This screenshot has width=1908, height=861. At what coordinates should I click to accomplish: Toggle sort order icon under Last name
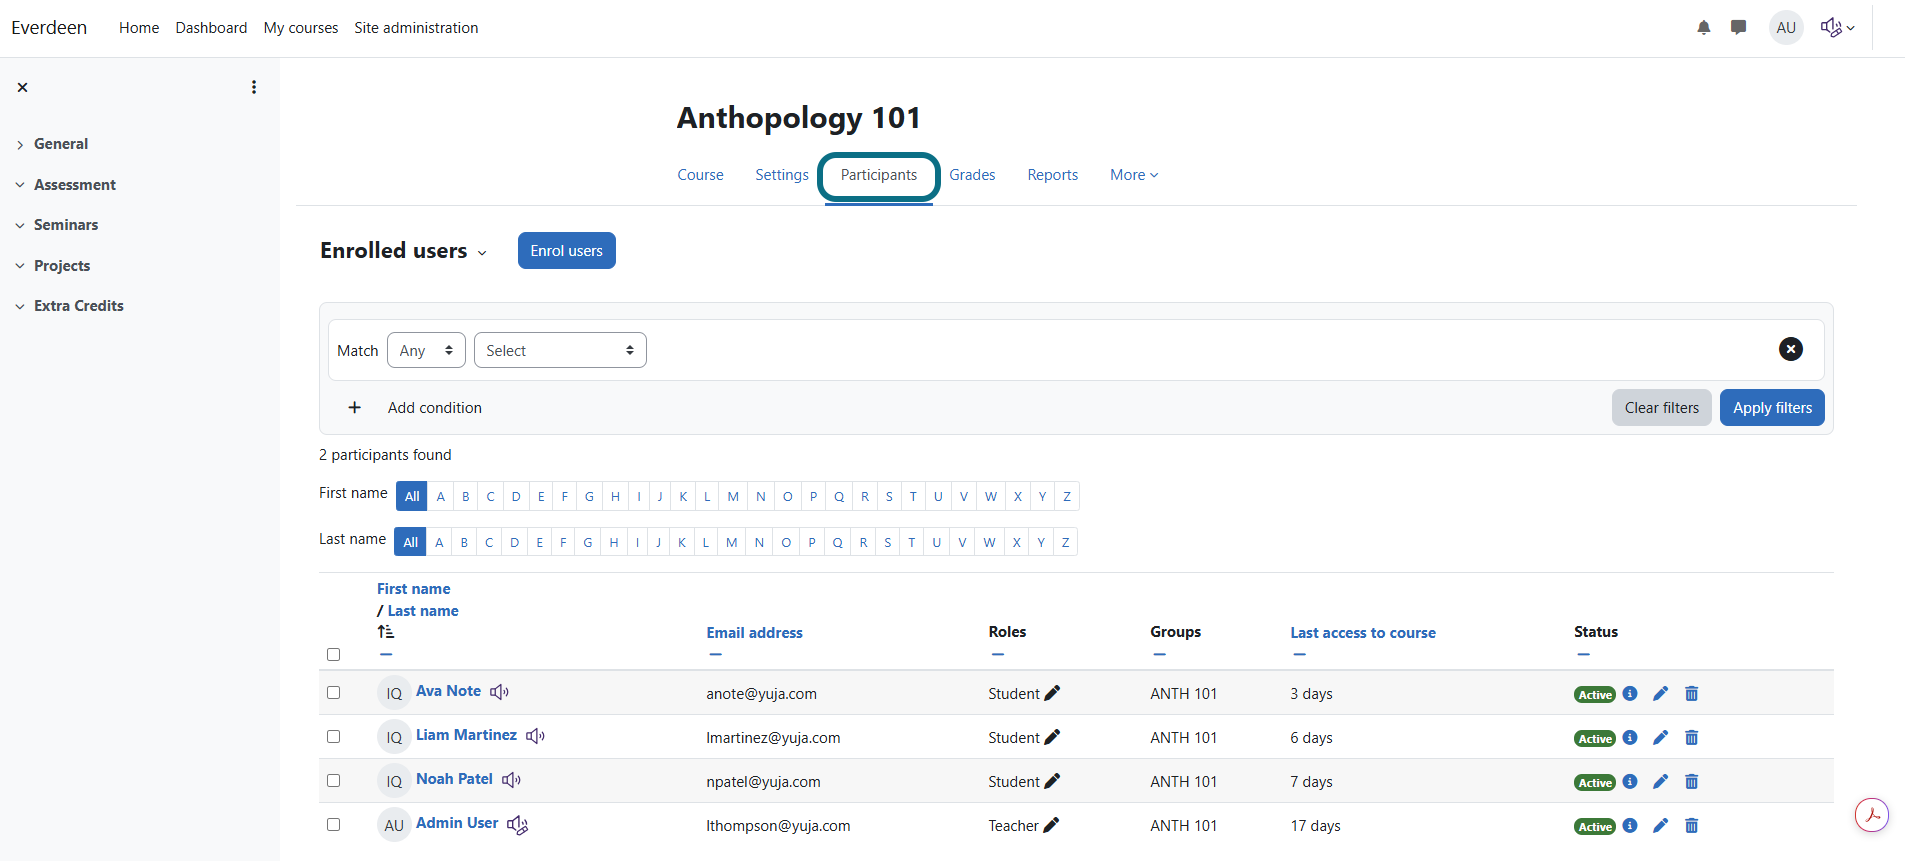coord(385,632)
